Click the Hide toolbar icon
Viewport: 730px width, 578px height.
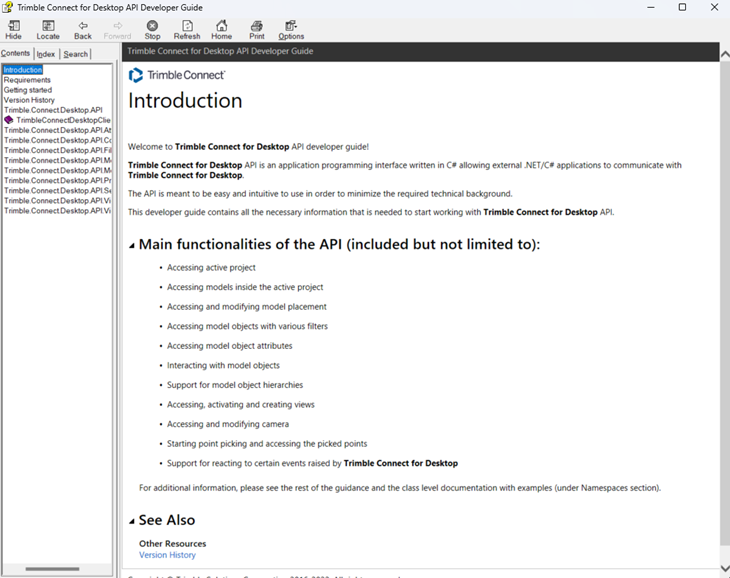(x=13, y=29)
